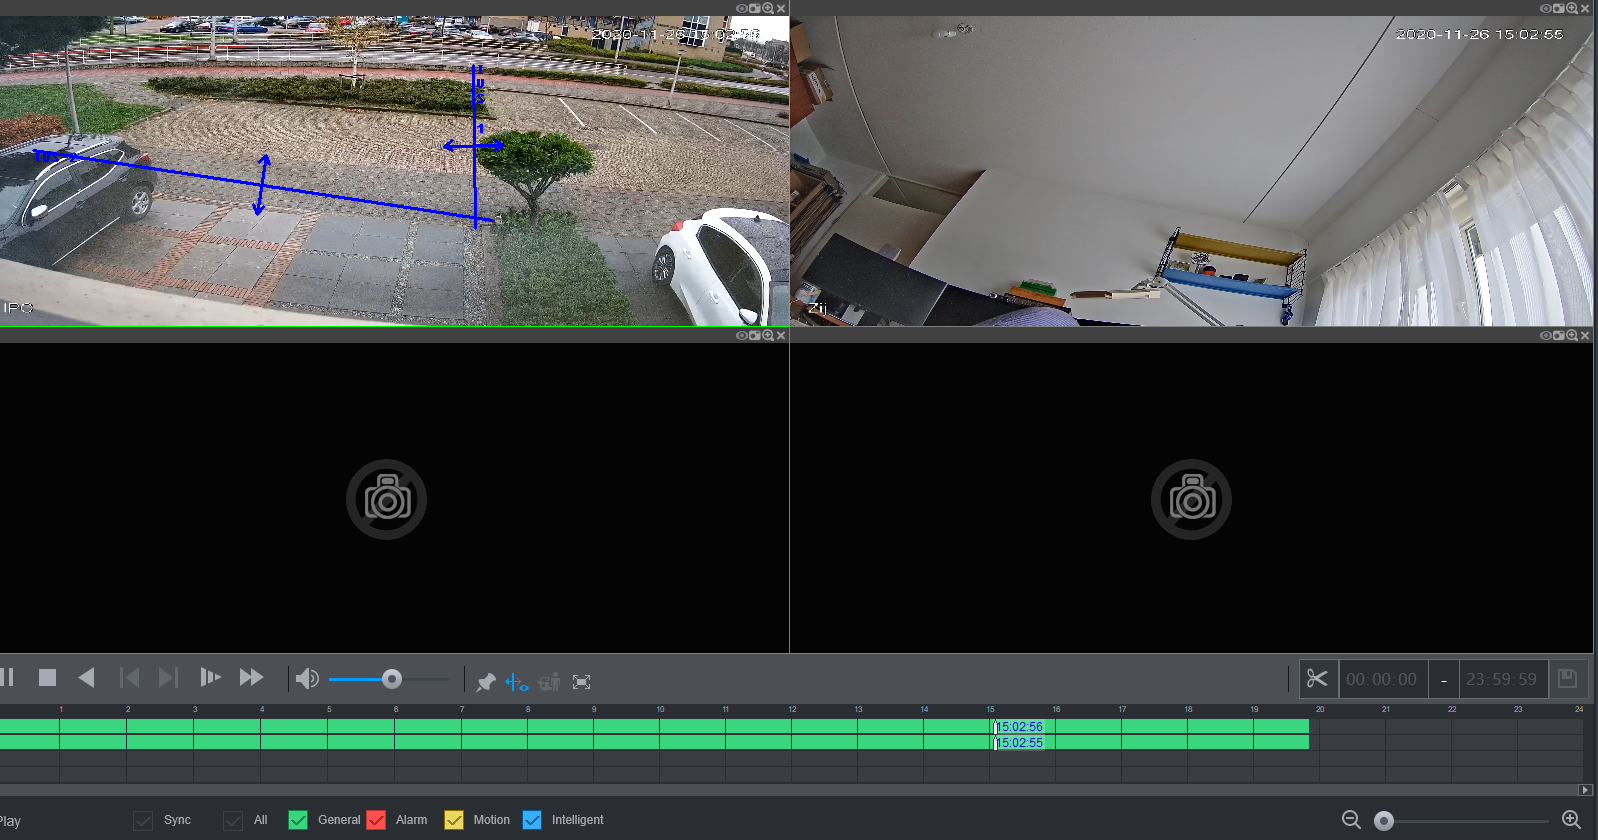Zoom in the timeline with the plus magnifier
The image size is (1598, 840).
[x=1571, y=820]
